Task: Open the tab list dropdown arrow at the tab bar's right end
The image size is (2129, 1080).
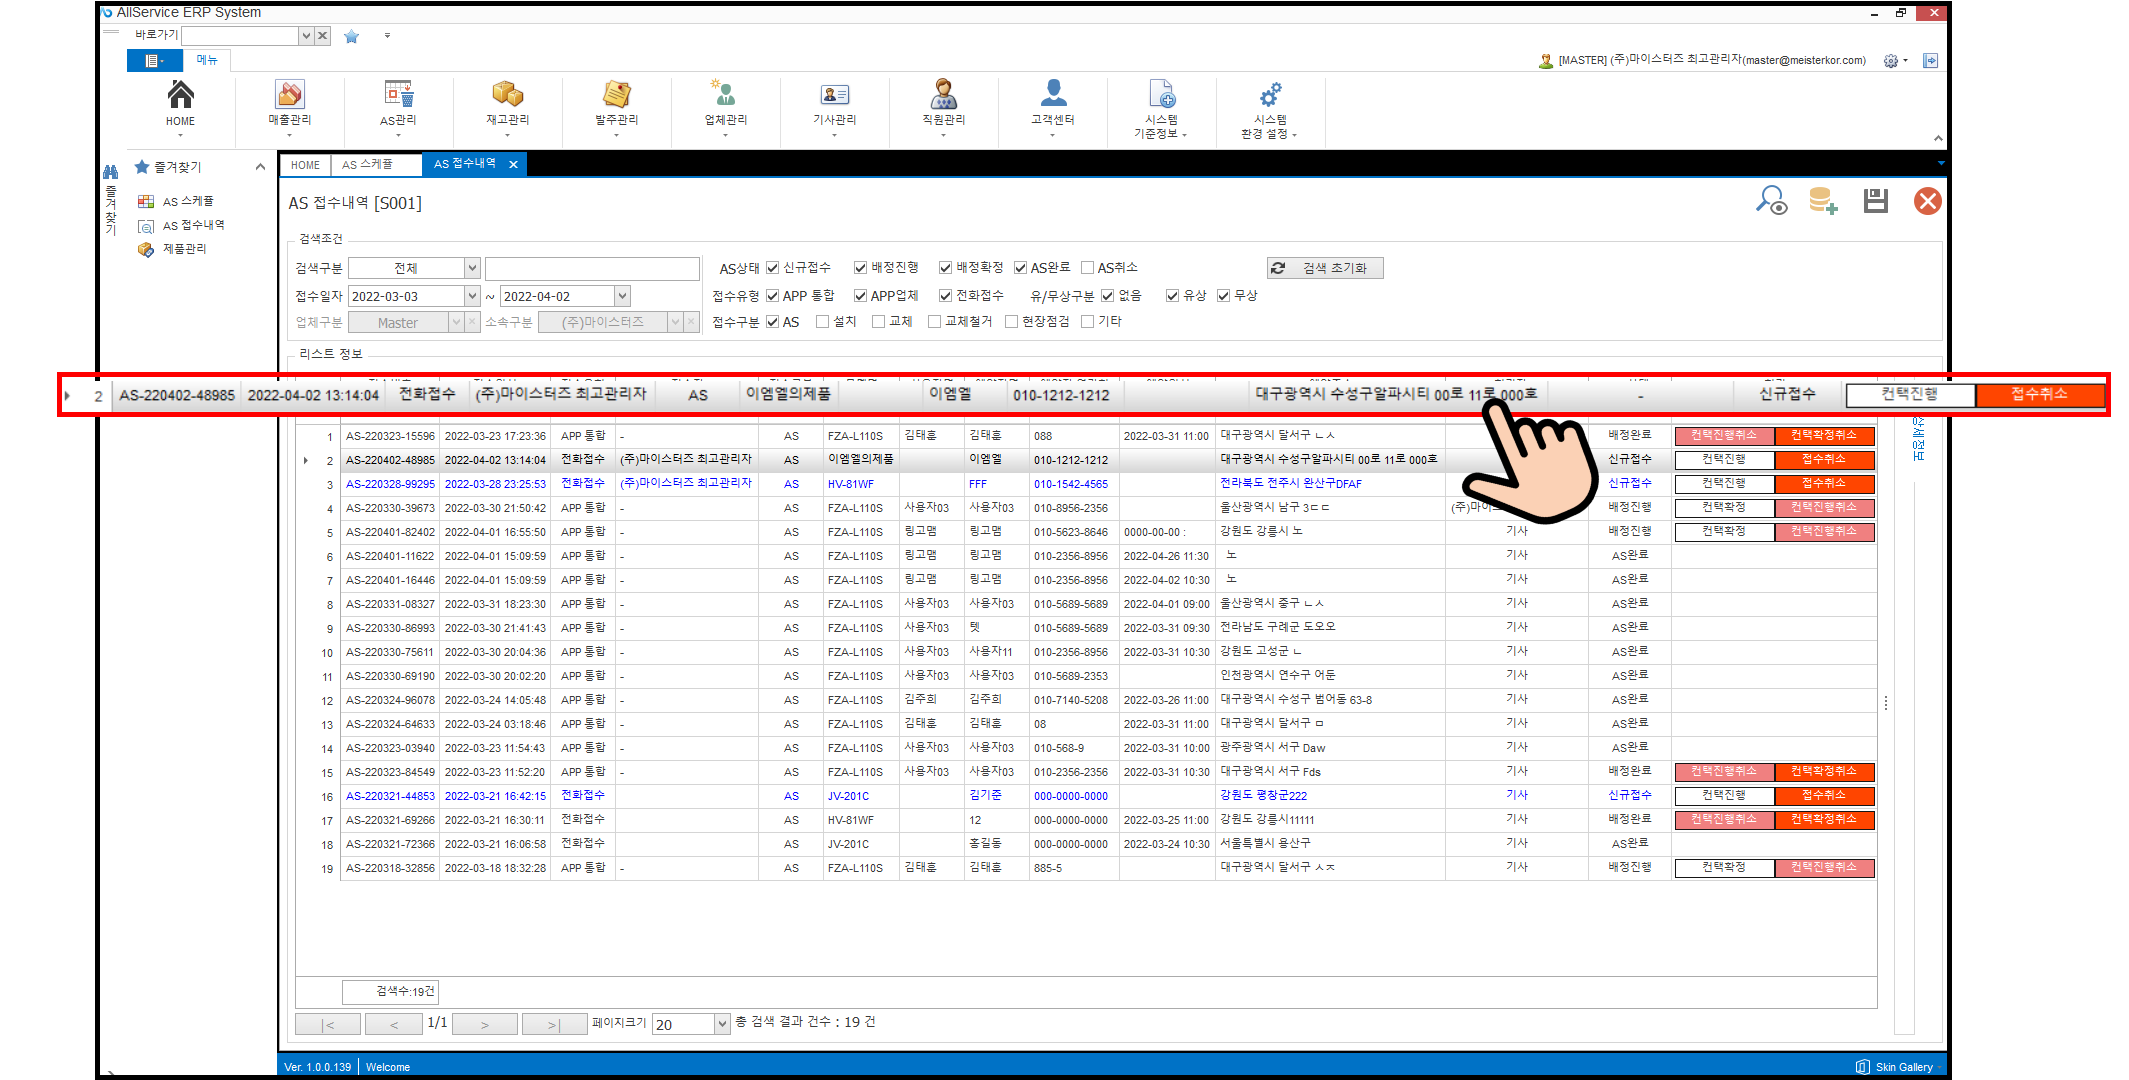Action: pos(1941,164)
